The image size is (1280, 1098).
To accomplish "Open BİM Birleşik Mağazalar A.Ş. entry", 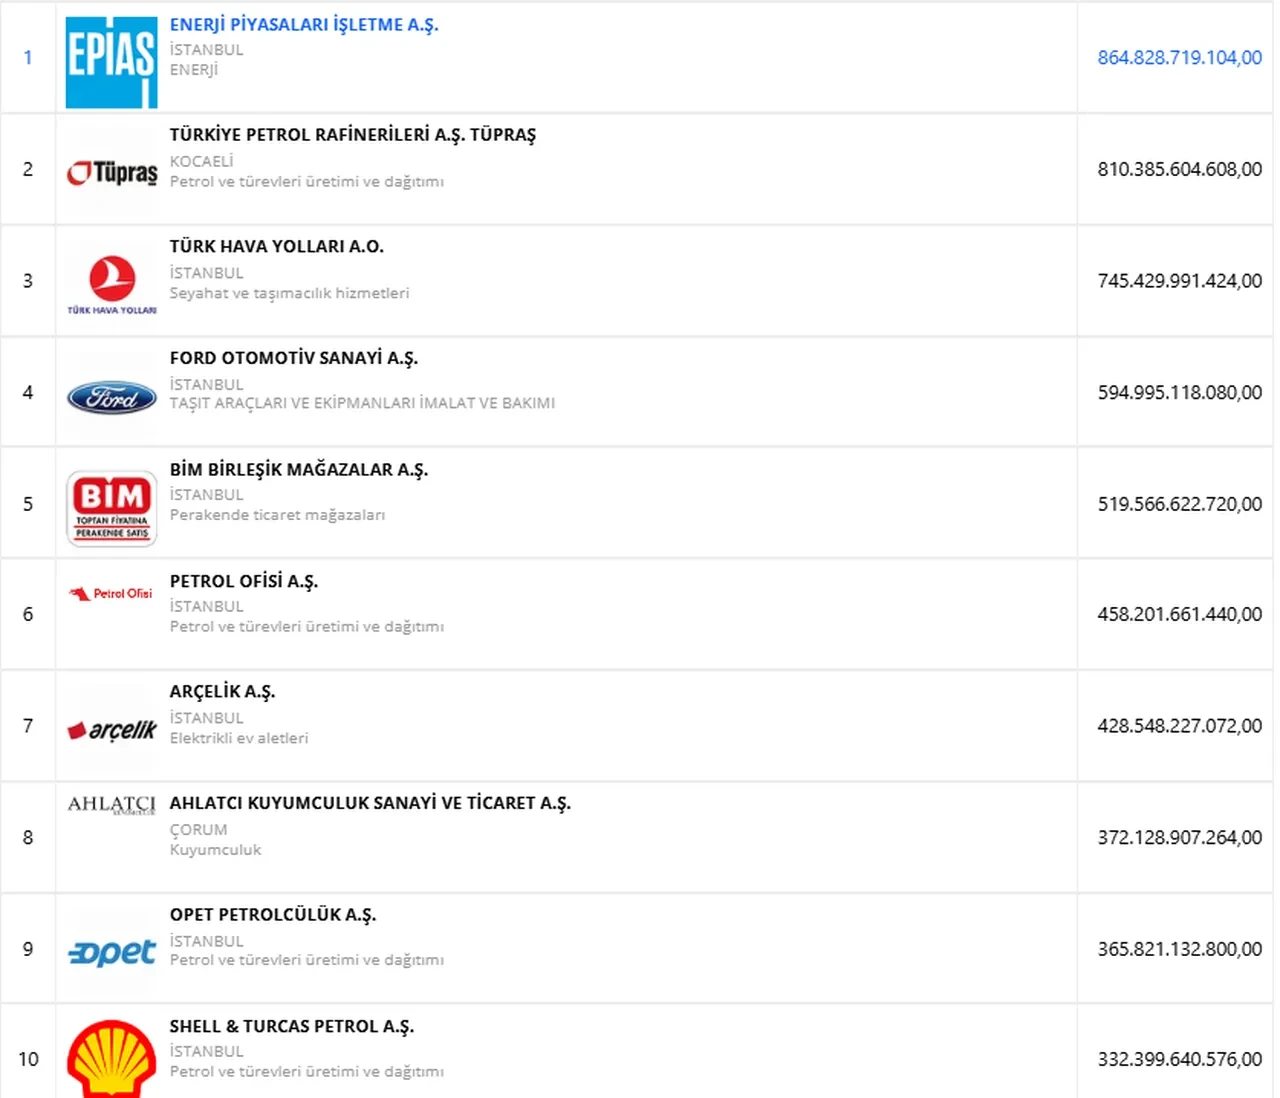I will tap(298, 470).
